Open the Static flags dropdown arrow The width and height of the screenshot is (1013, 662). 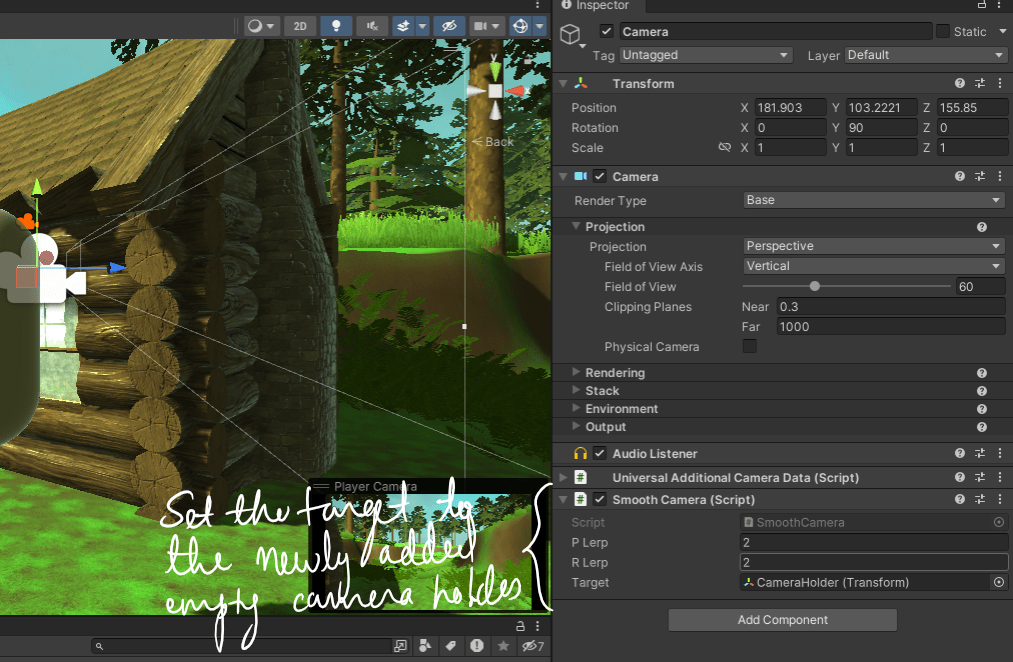1003,31
